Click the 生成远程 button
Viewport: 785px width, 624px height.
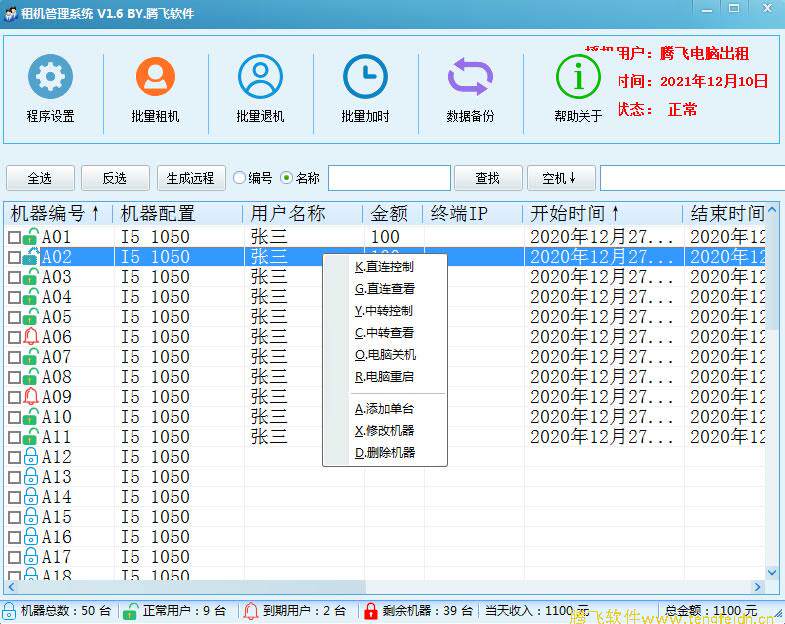[x=191, y=178]
